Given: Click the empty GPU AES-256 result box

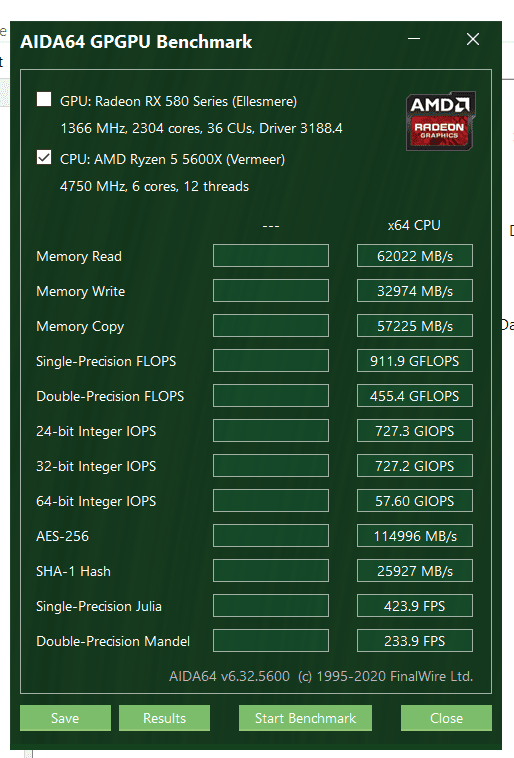Looking at the screenshot, I should [x=271, y=536].
